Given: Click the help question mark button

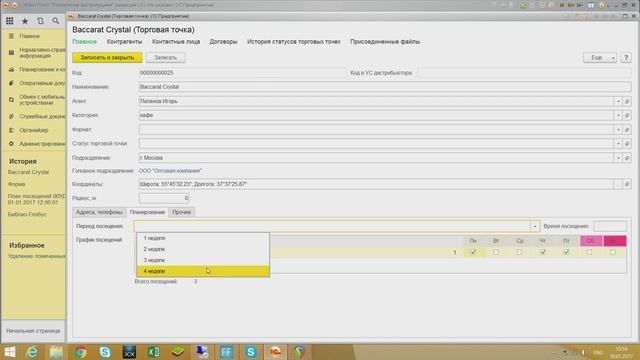Looking at the screenshot, I should 626,58.
